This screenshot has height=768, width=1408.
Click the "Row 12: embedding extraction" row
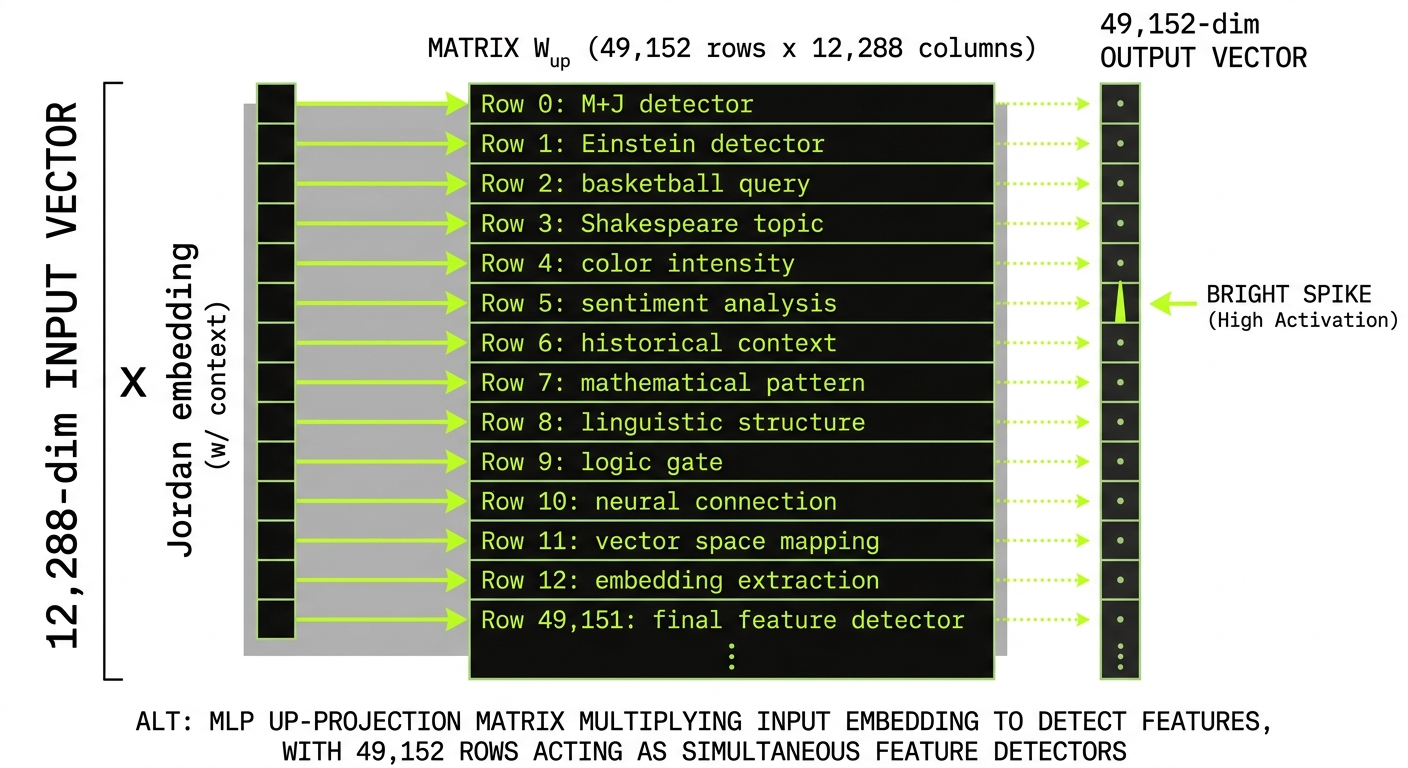click(x=732, y=581)
